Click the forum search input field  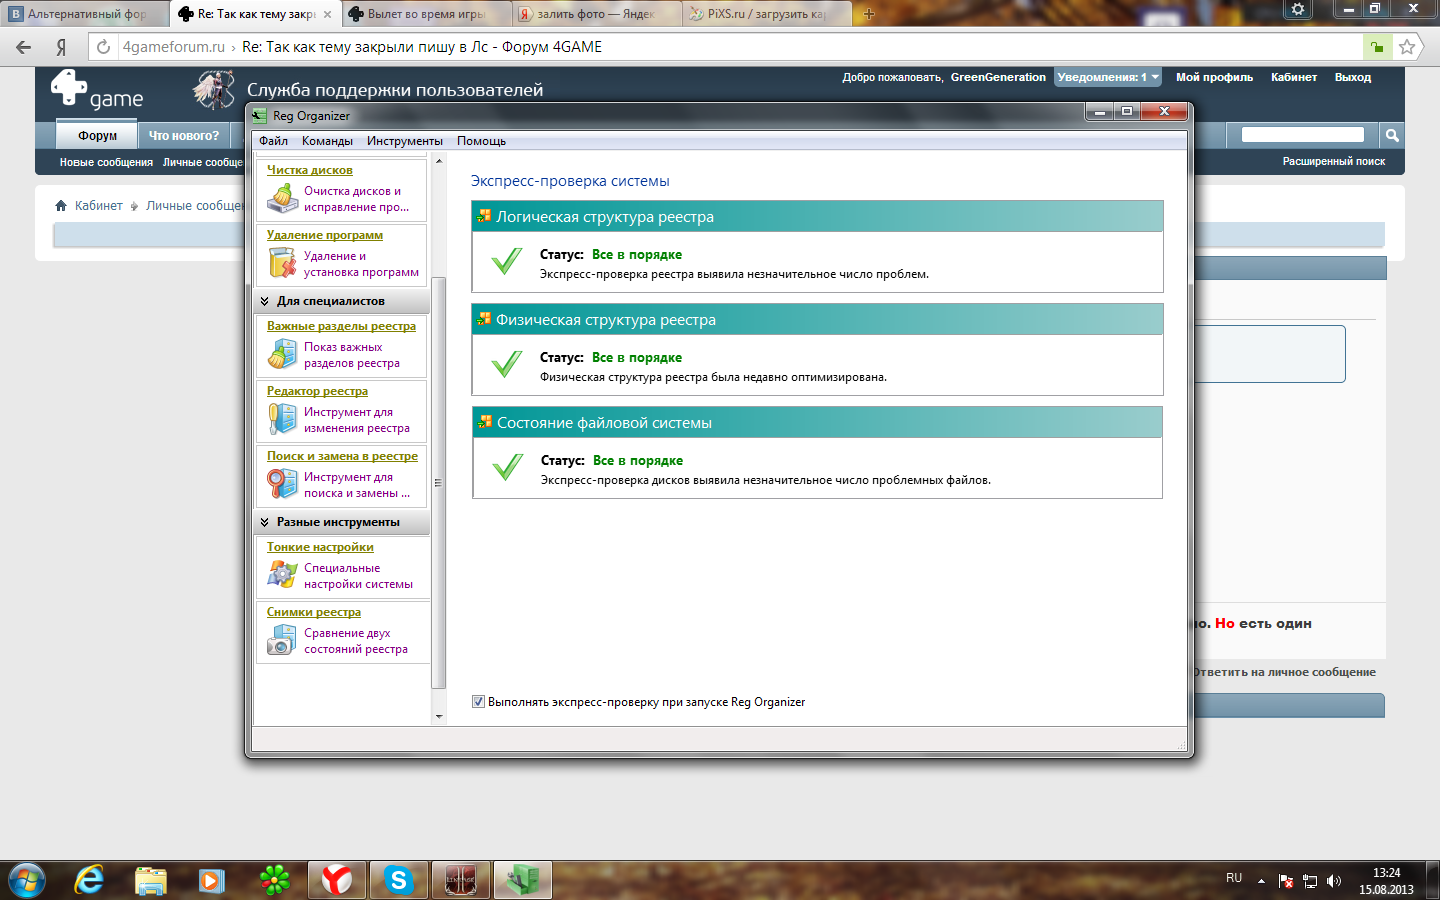(1303, 135)
